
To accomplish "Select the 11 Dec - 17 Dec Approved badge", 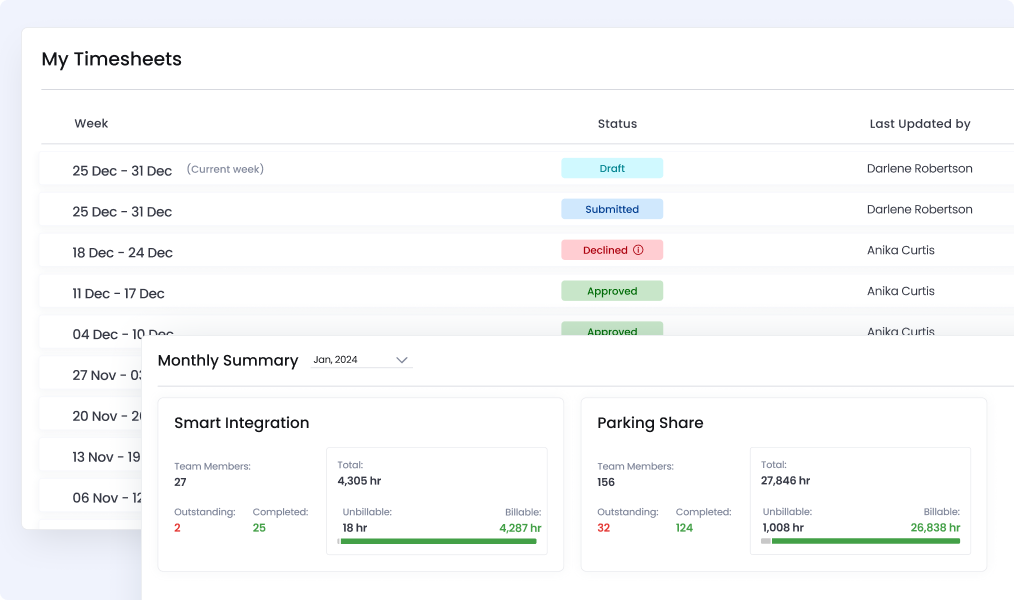I will click(612, 292).
